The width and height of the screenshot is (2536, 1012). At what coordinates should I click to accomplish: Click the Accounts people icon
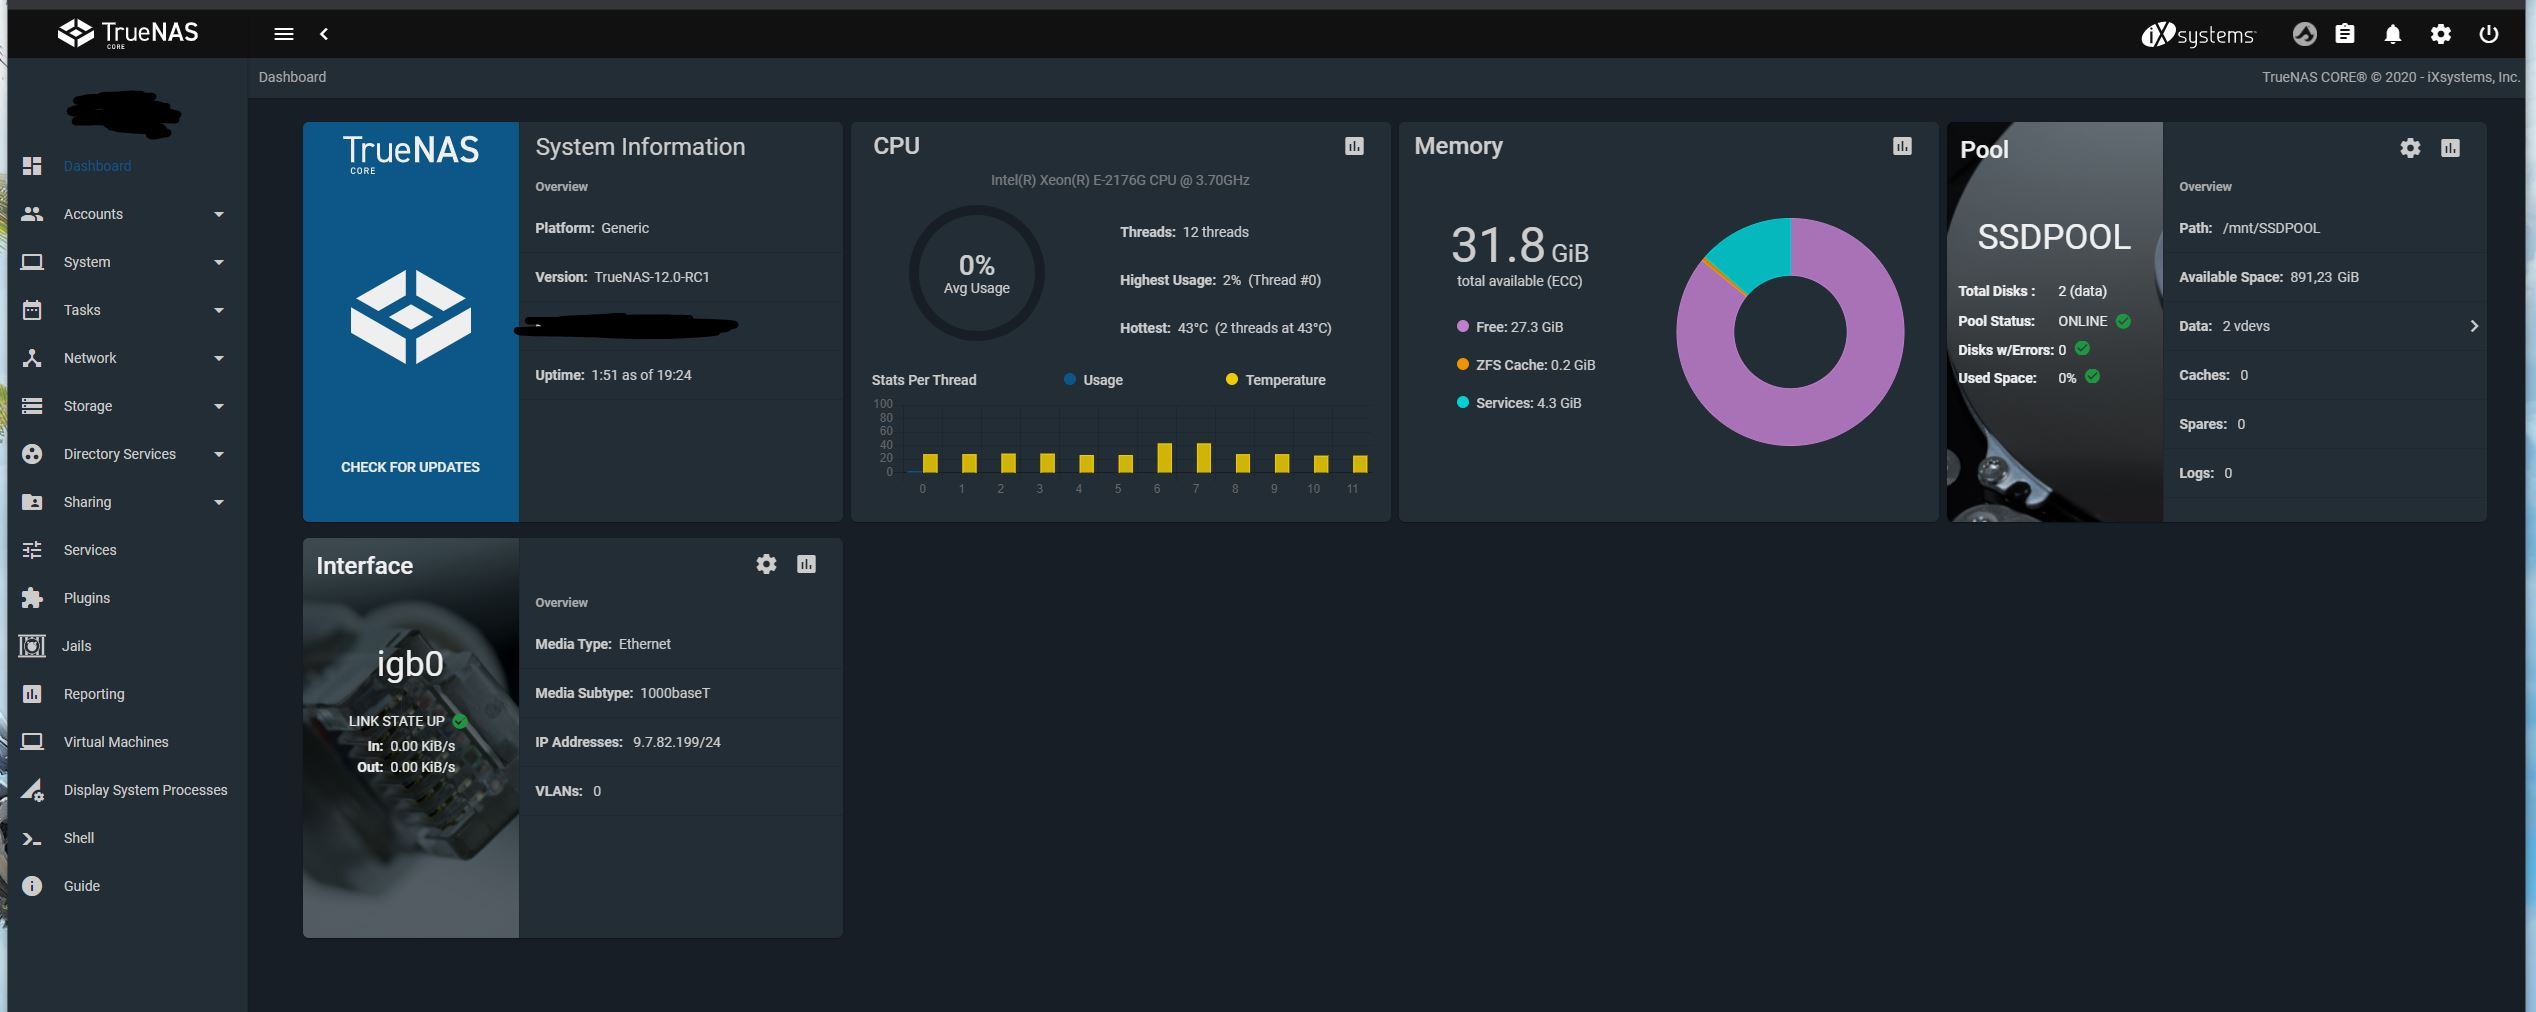tap(32, 214)
